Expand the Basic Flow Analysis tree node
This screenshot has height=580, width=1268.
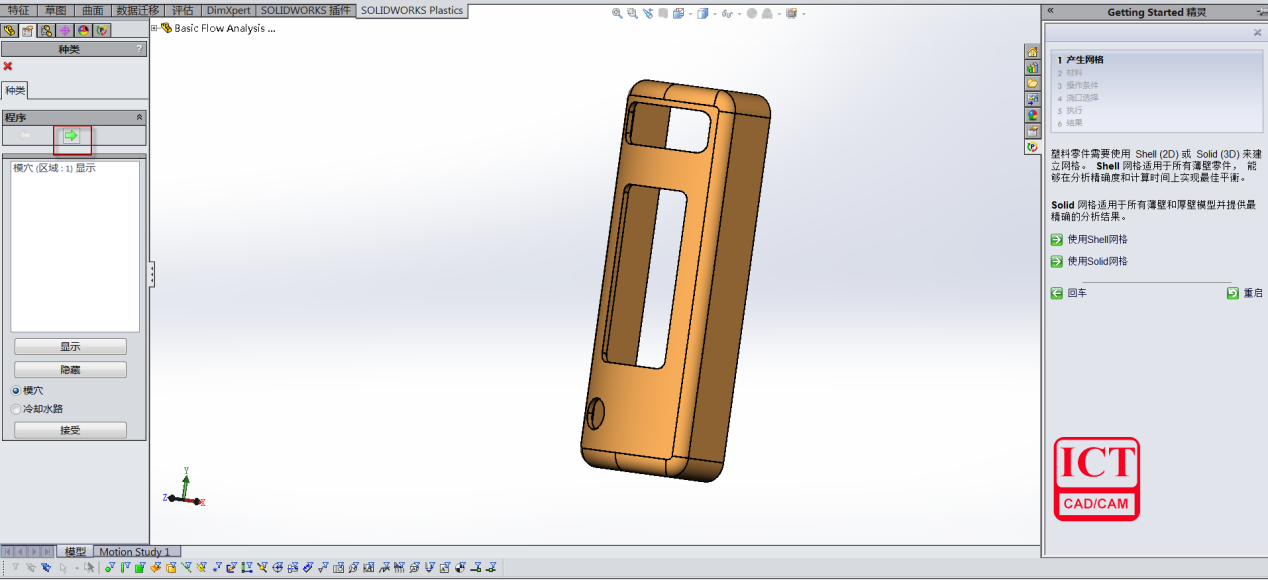(154, 28)
